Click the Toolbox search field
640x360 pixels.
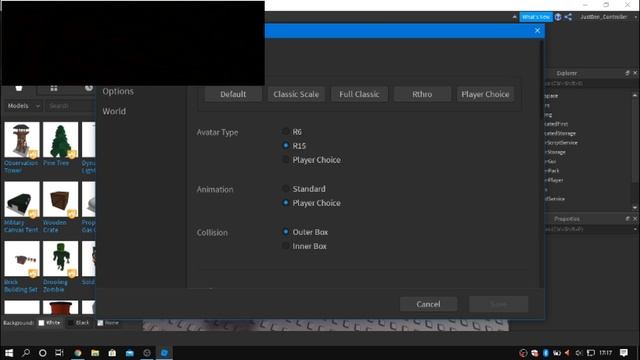[x=70, y=106]
